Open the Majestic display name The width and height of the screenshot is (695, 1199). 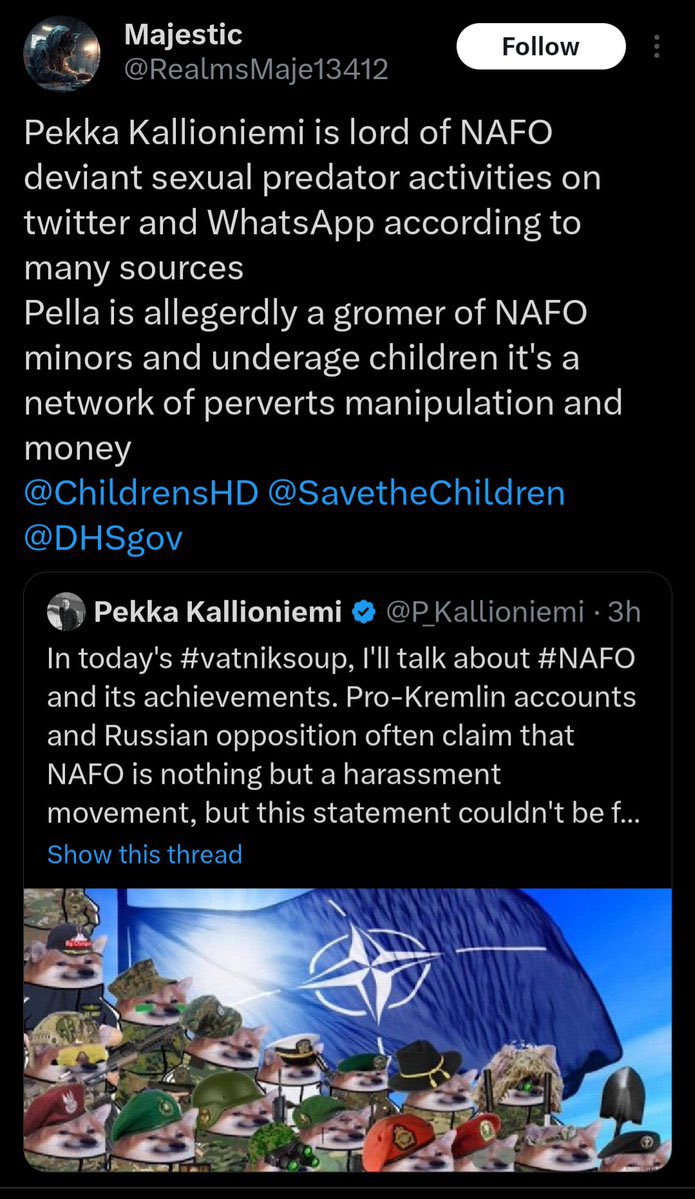coord(183,34)
